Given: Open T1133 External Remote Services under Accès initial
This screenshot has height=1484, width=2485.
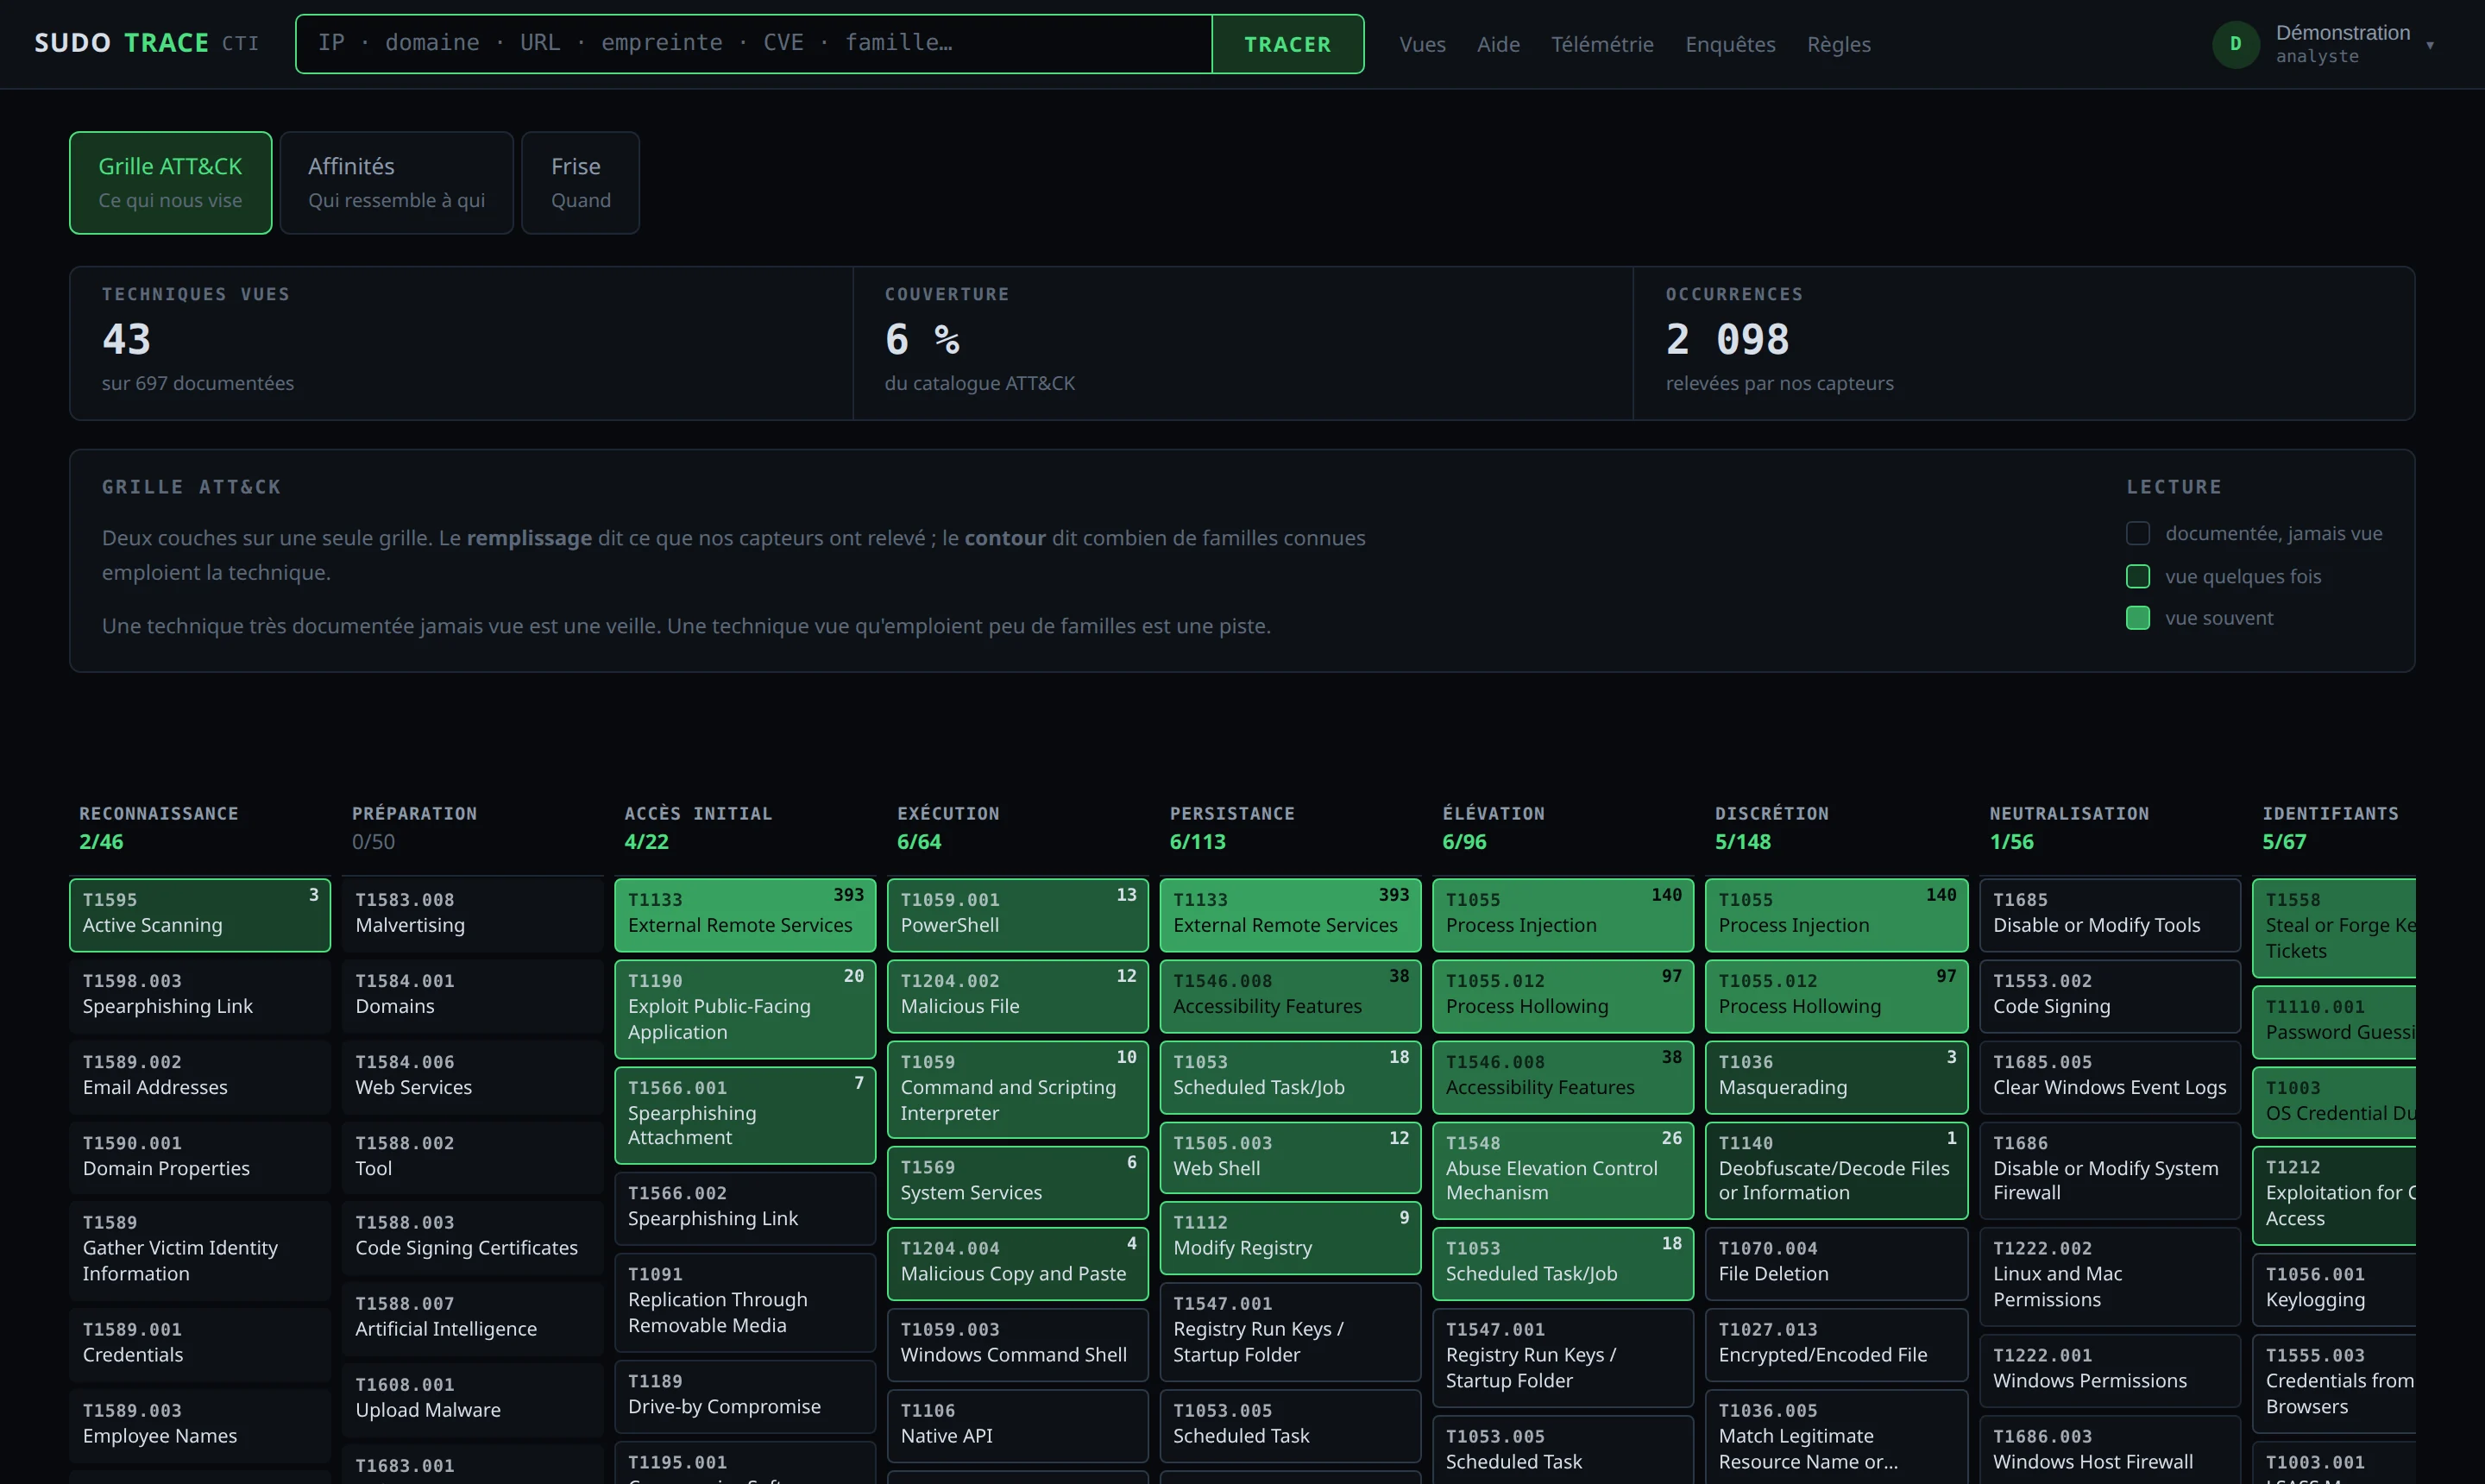Looking at the screenshot, I should [745, 914].
